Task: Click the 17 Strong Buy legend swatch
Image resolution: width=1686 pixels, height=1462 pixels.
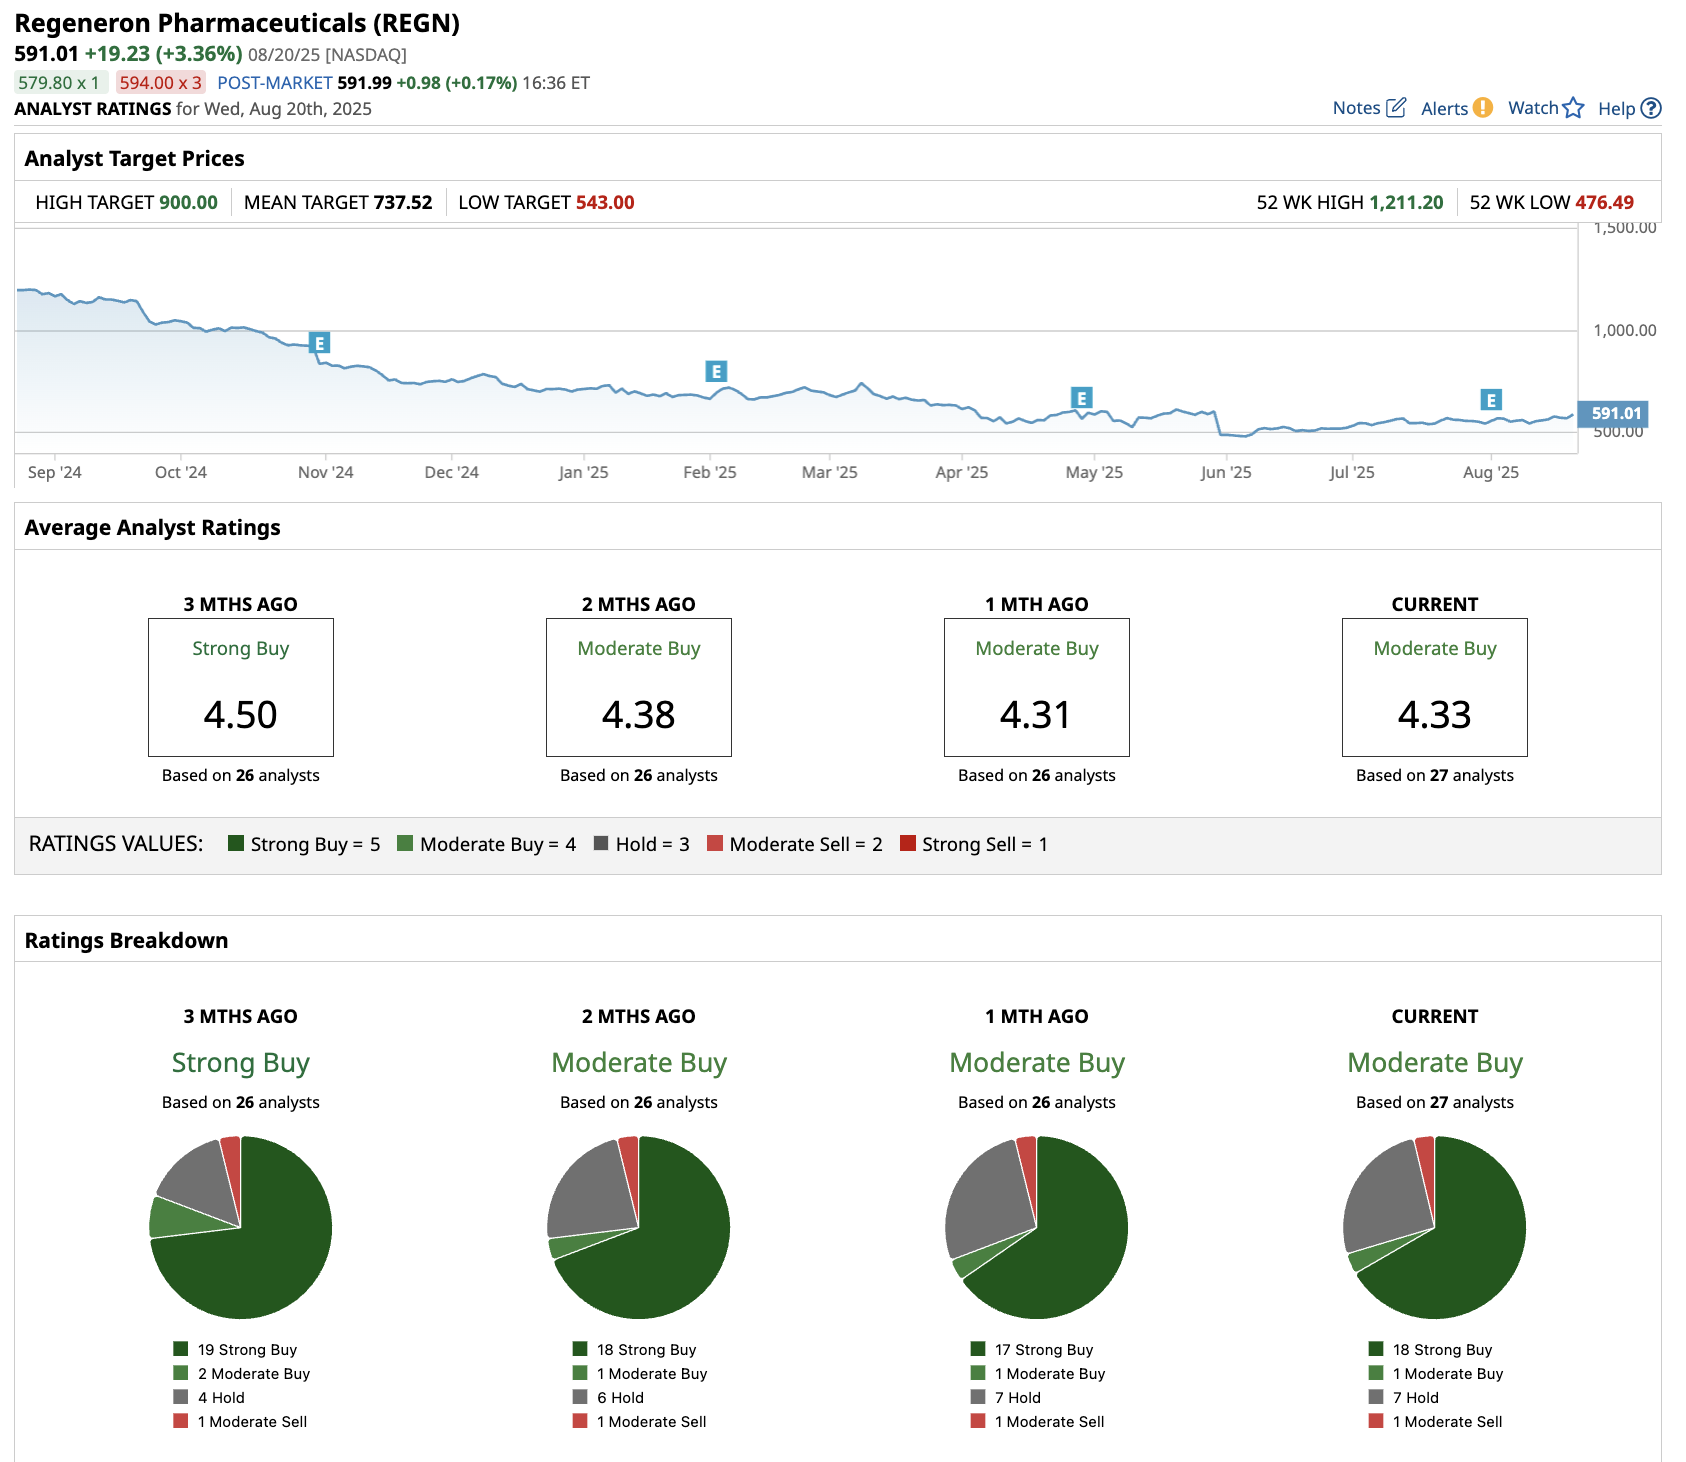Action: [x=978, y=1349]
